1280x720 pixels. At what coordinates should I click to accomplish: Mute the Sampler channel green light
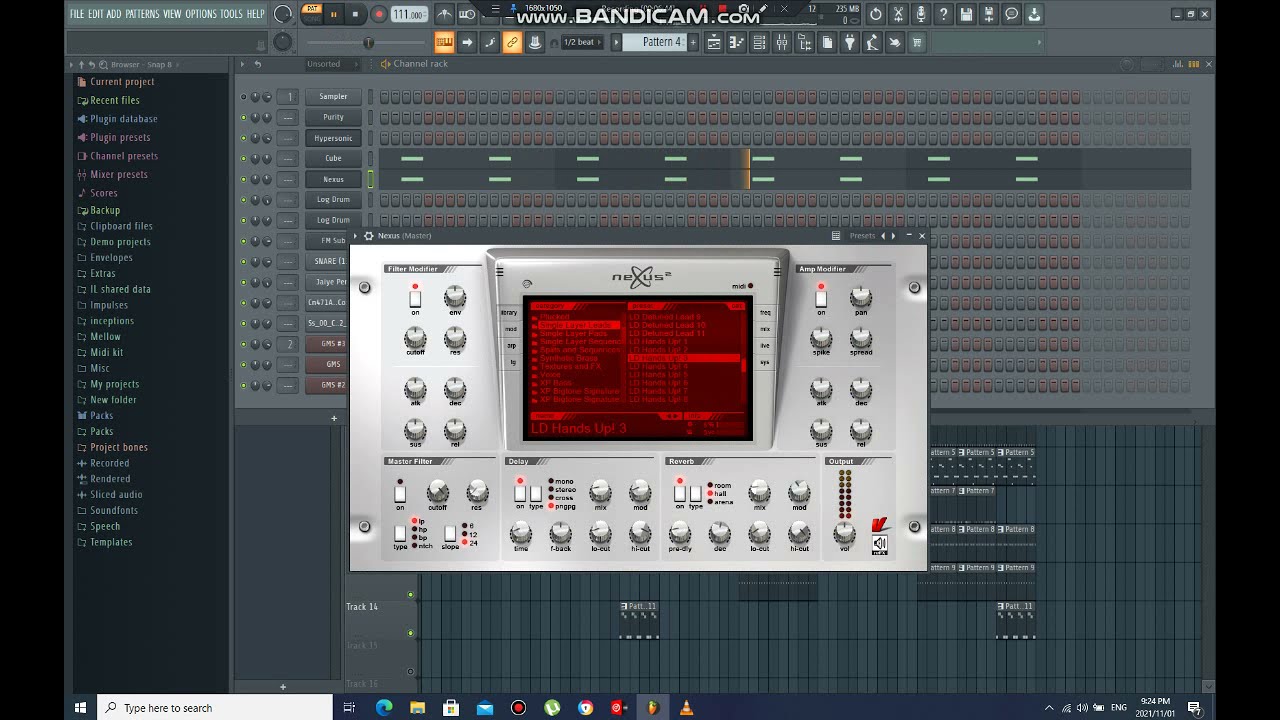tap(243, 97)
